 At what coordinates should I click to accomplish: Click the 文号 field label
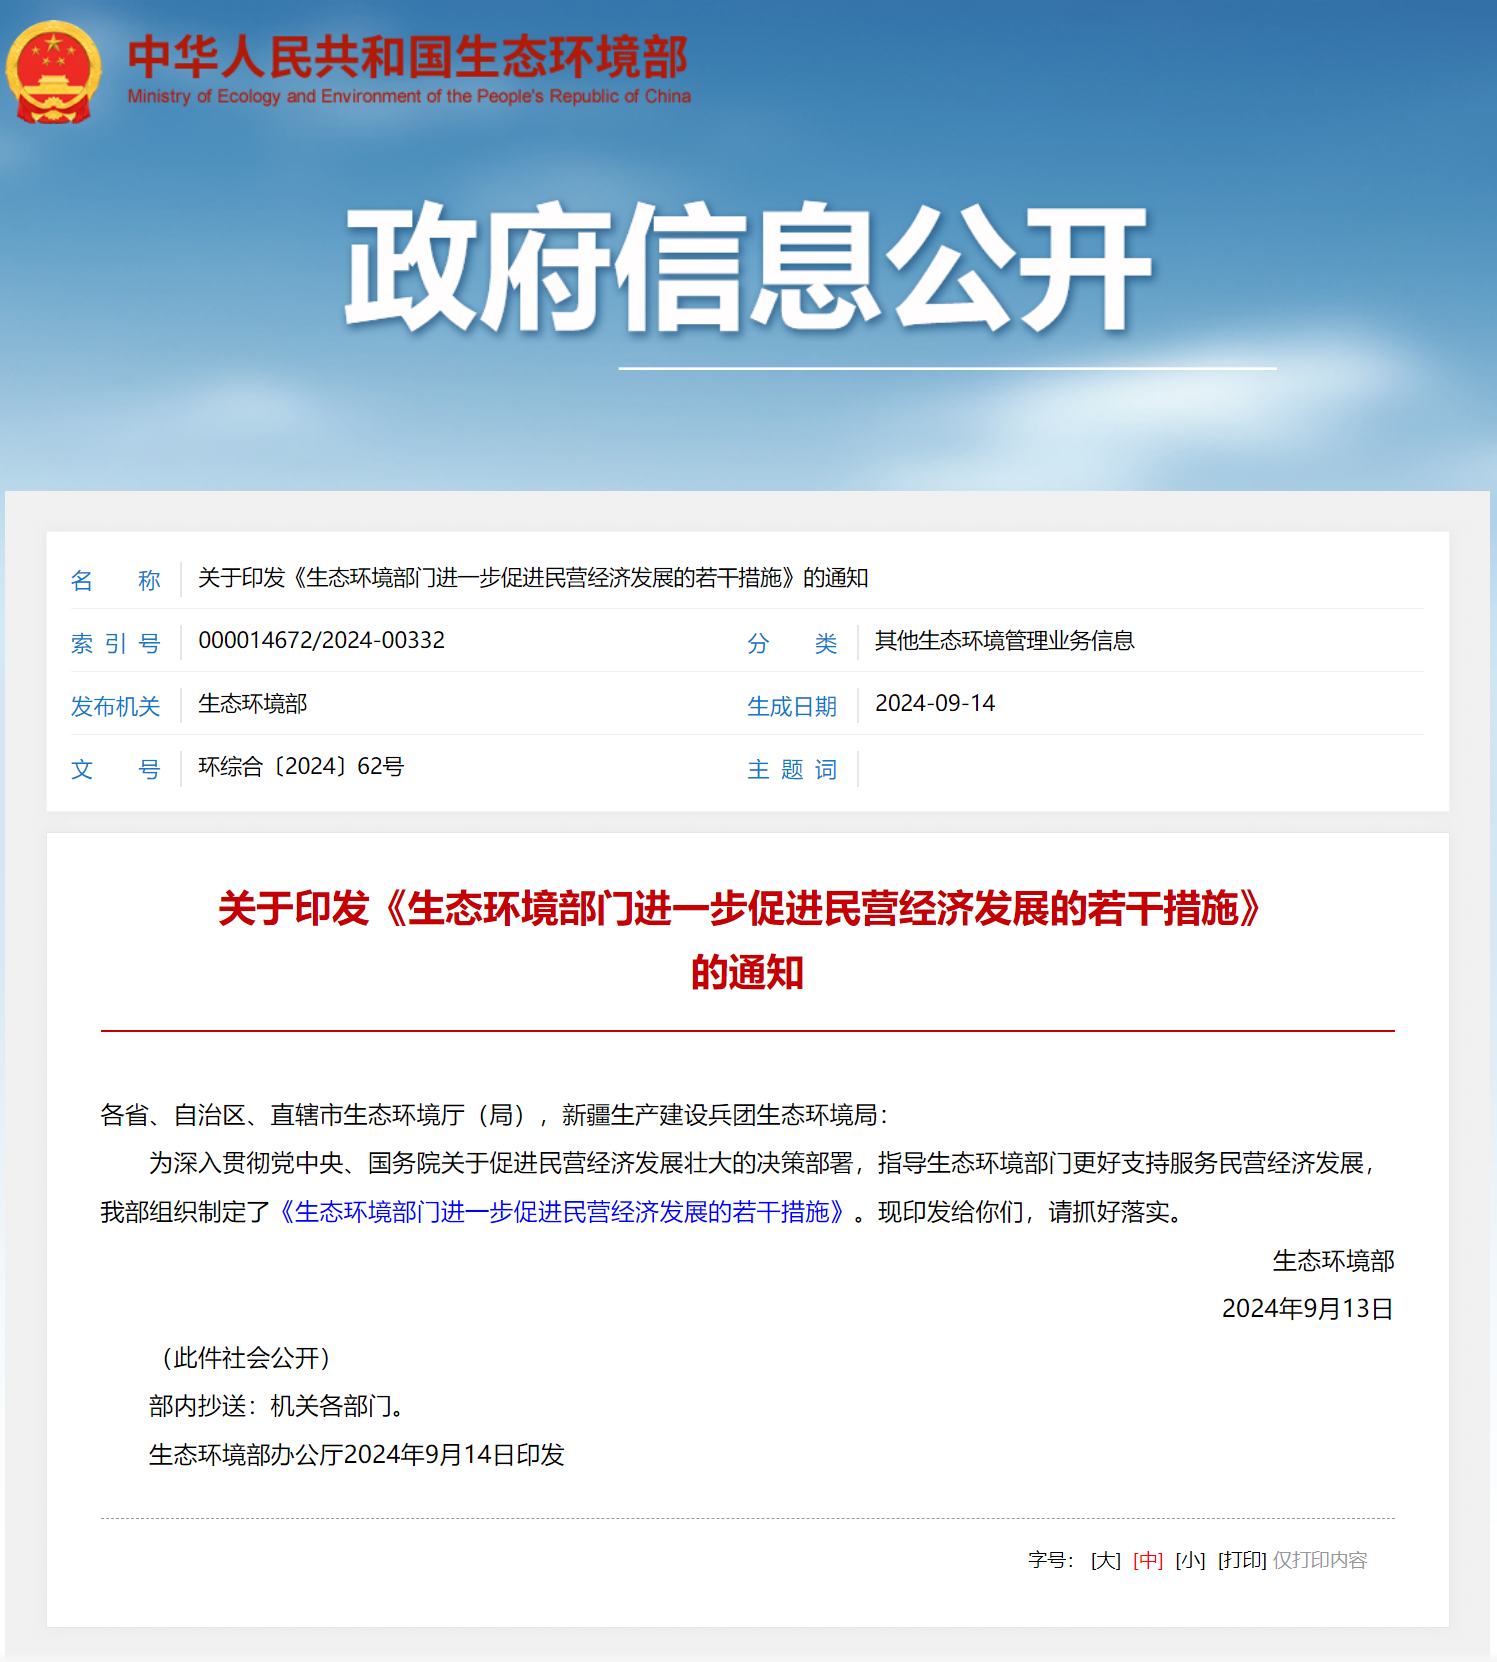(115, 769)
